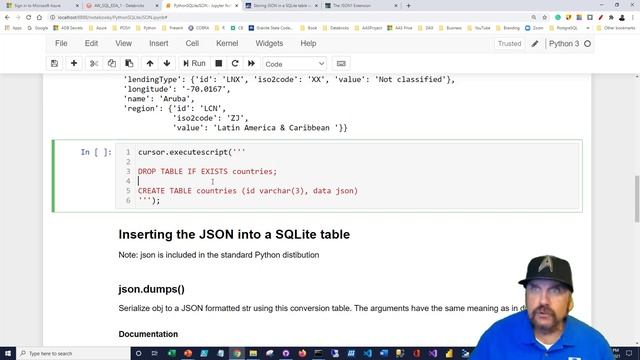This screenshot has height=360, width=640.
Task: Go back in the browser
Action: tap(7, 18)
